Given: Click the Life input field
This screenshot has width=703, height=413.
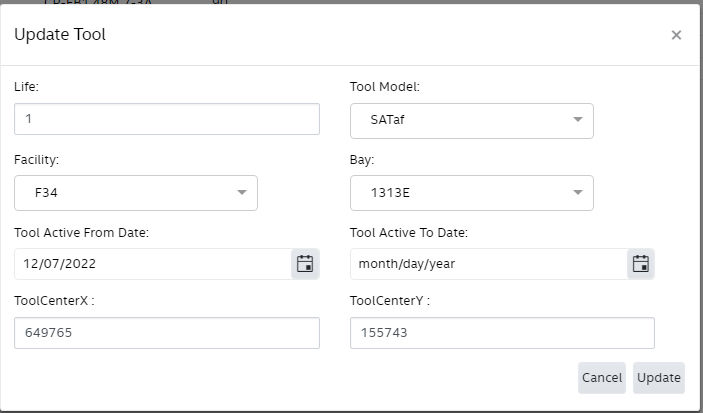Looking at the screenshot, I should coord(167,119).
